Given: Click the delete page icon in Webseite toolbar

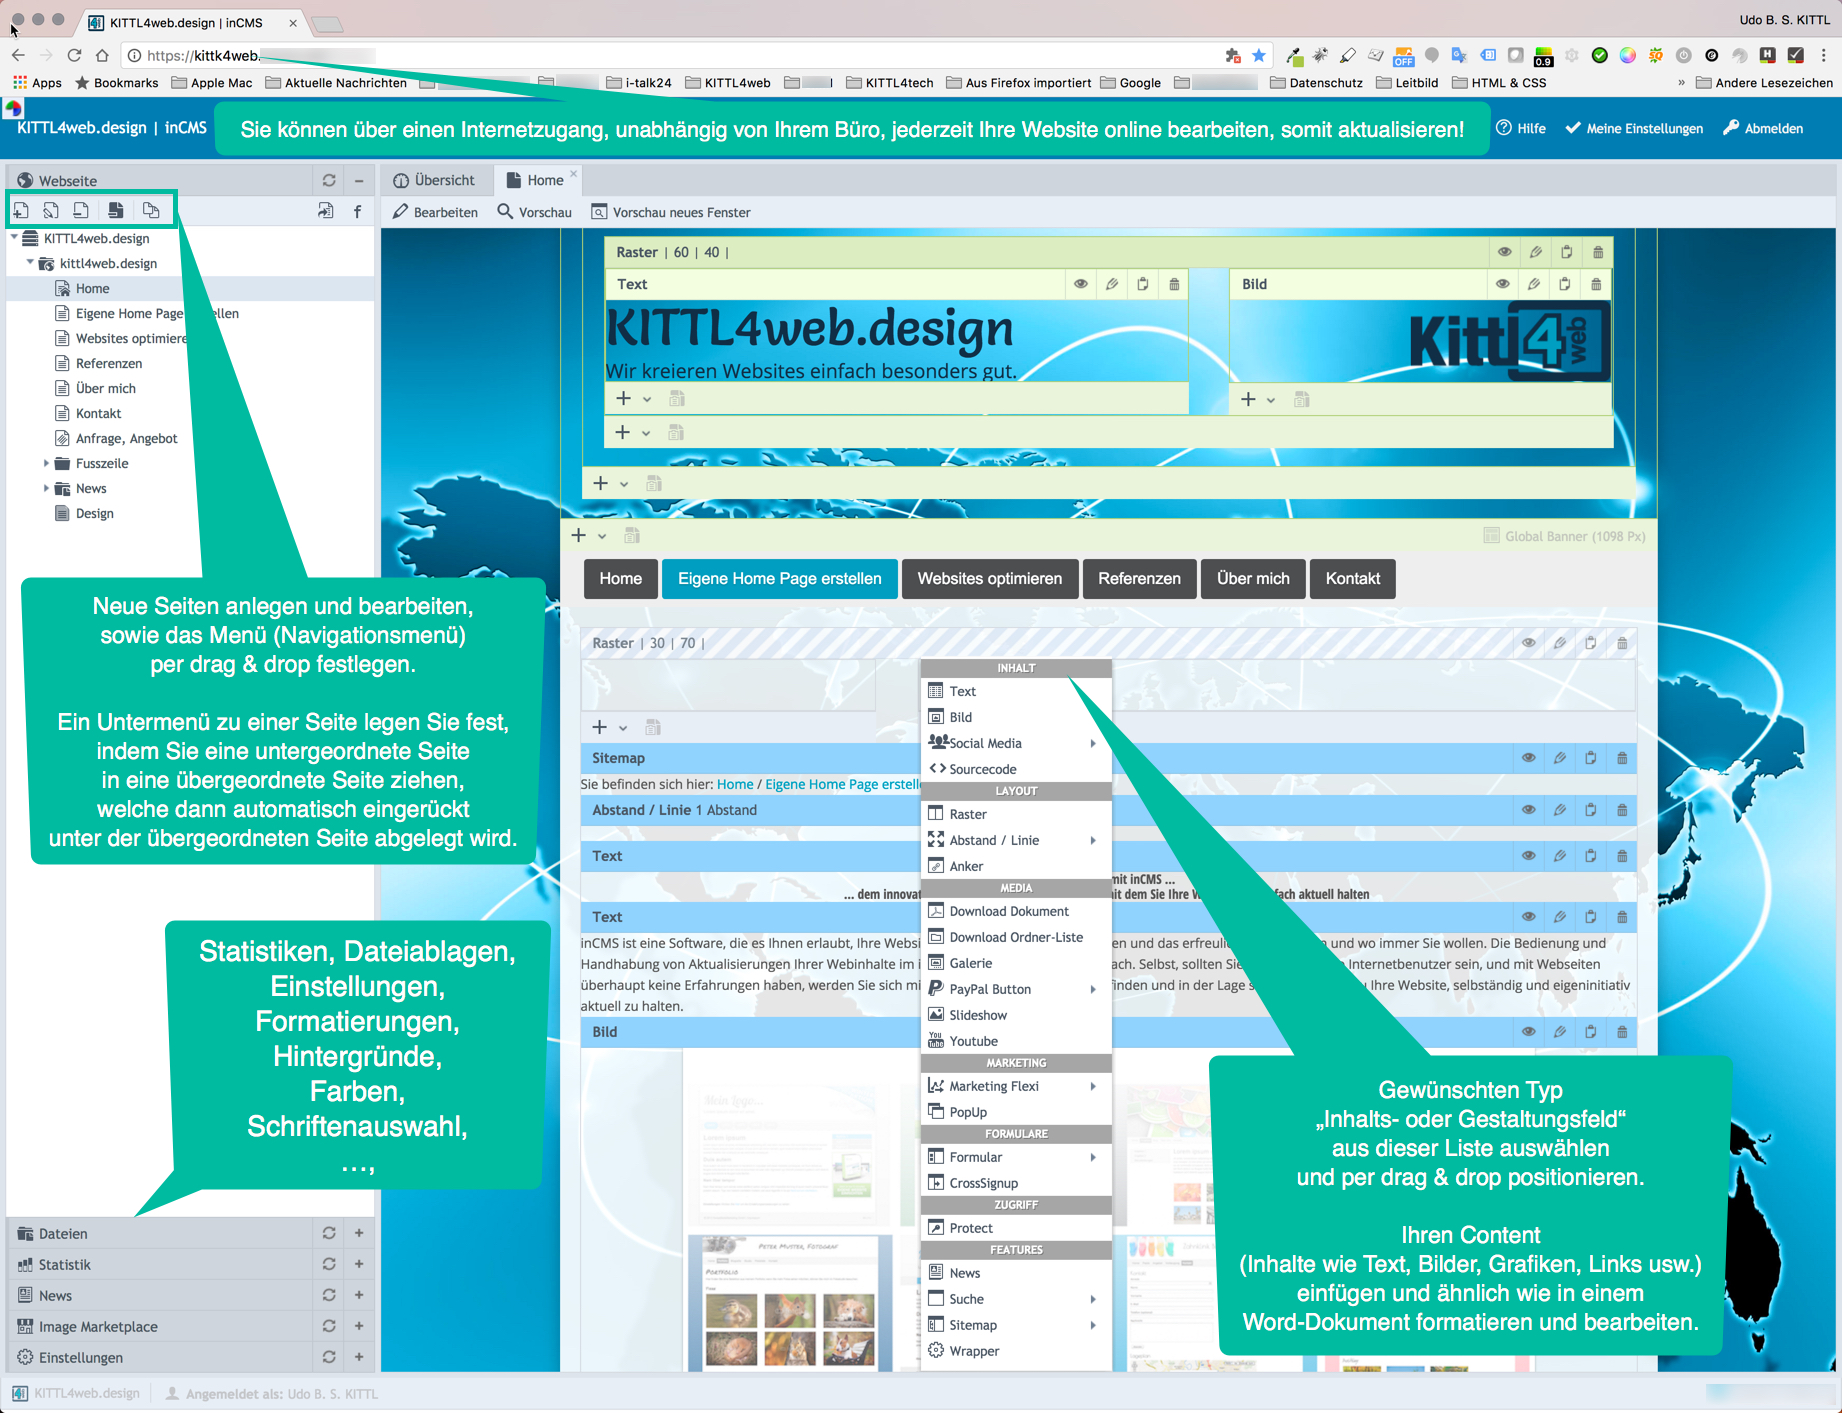Looking at the screenshot, I should [81, 210].
